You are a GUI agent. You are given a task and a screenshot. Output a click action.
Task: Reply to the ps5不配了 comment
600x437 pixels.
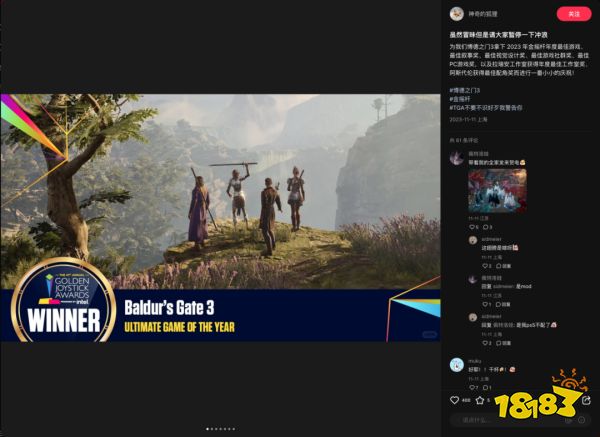point(503,343)
